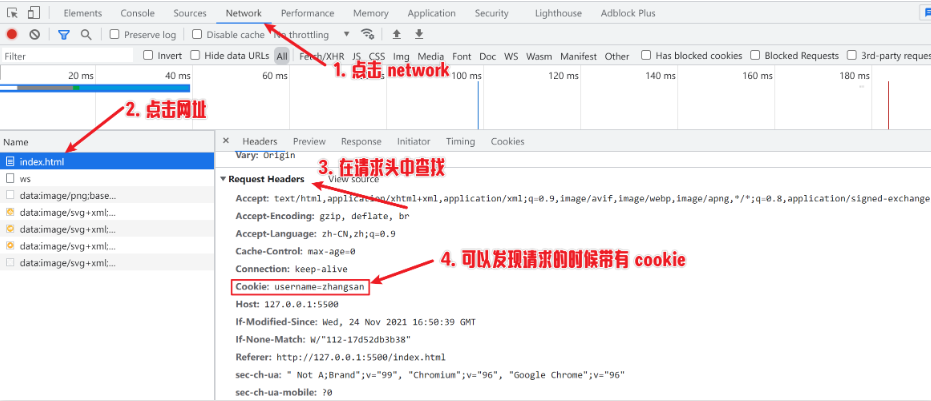The height and width of the screenshot is (401, 931).
Task: Select the data:image/png;base request row
Action: (x=107, y=195)
